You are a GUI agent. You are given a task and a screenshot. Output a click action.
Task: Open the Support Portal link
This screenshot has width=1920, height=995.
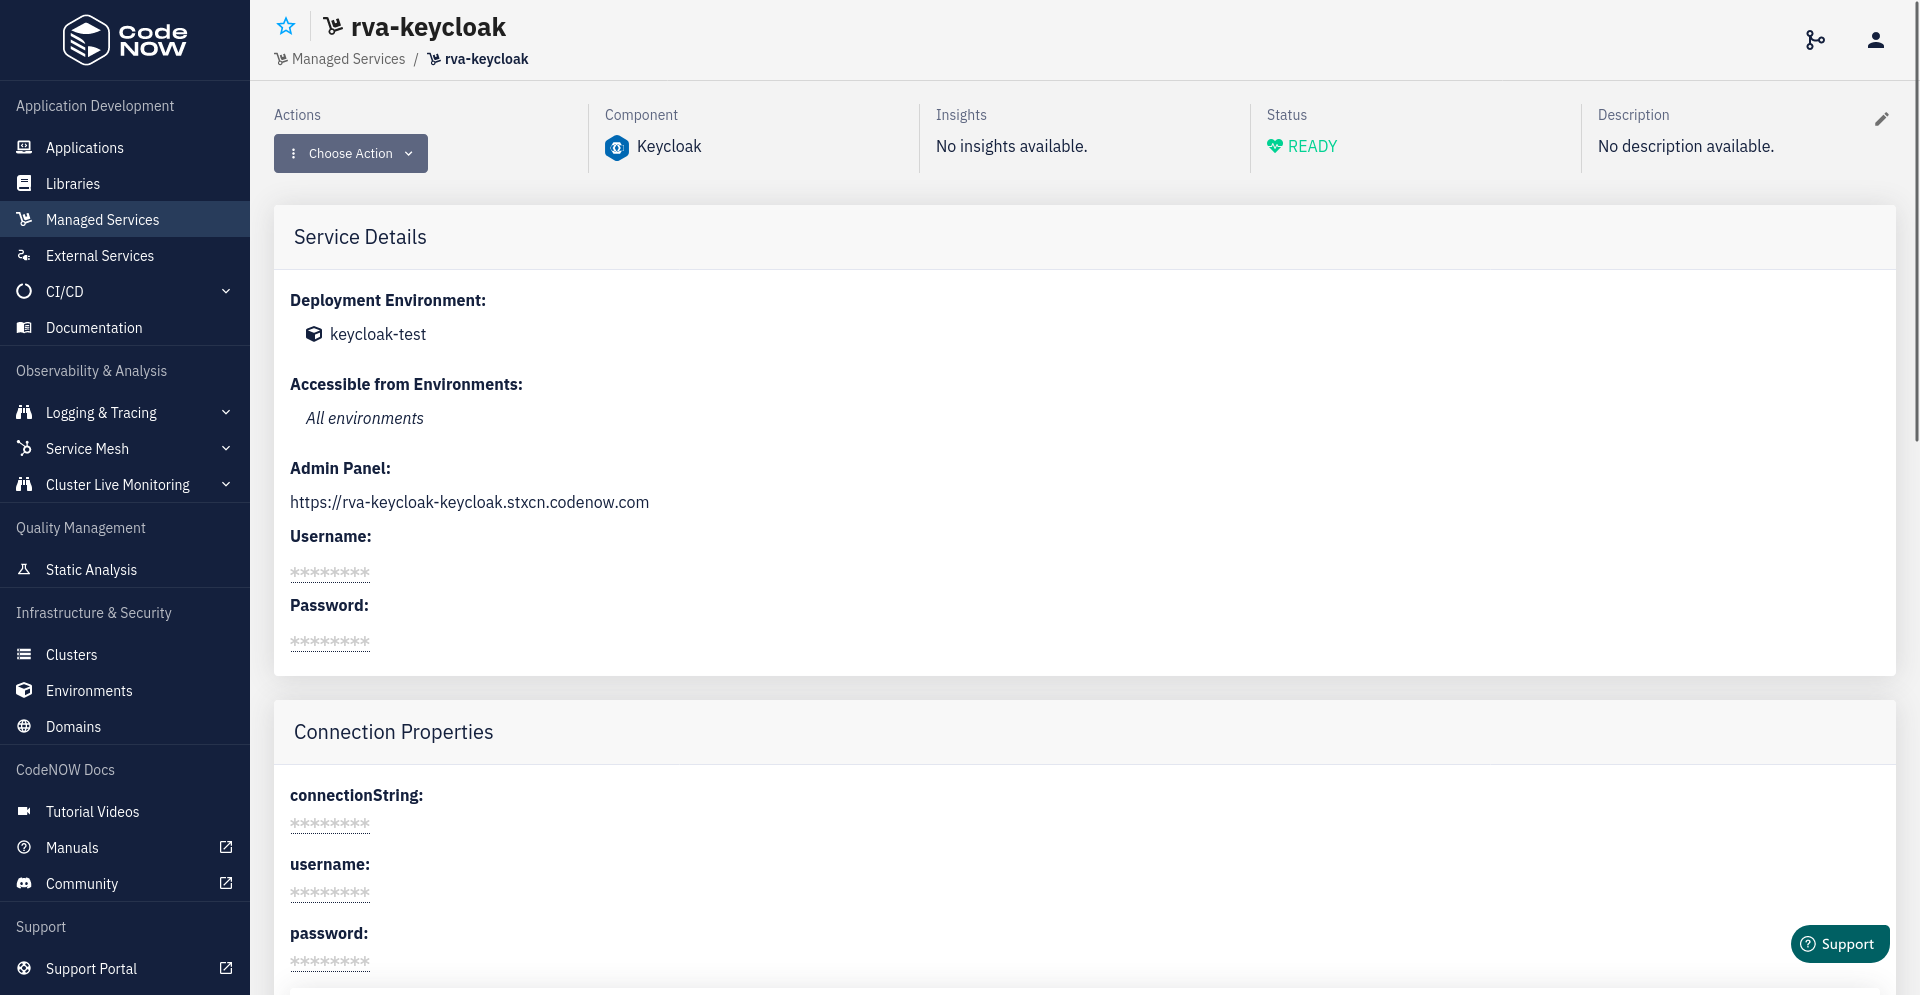coord(125,968)
